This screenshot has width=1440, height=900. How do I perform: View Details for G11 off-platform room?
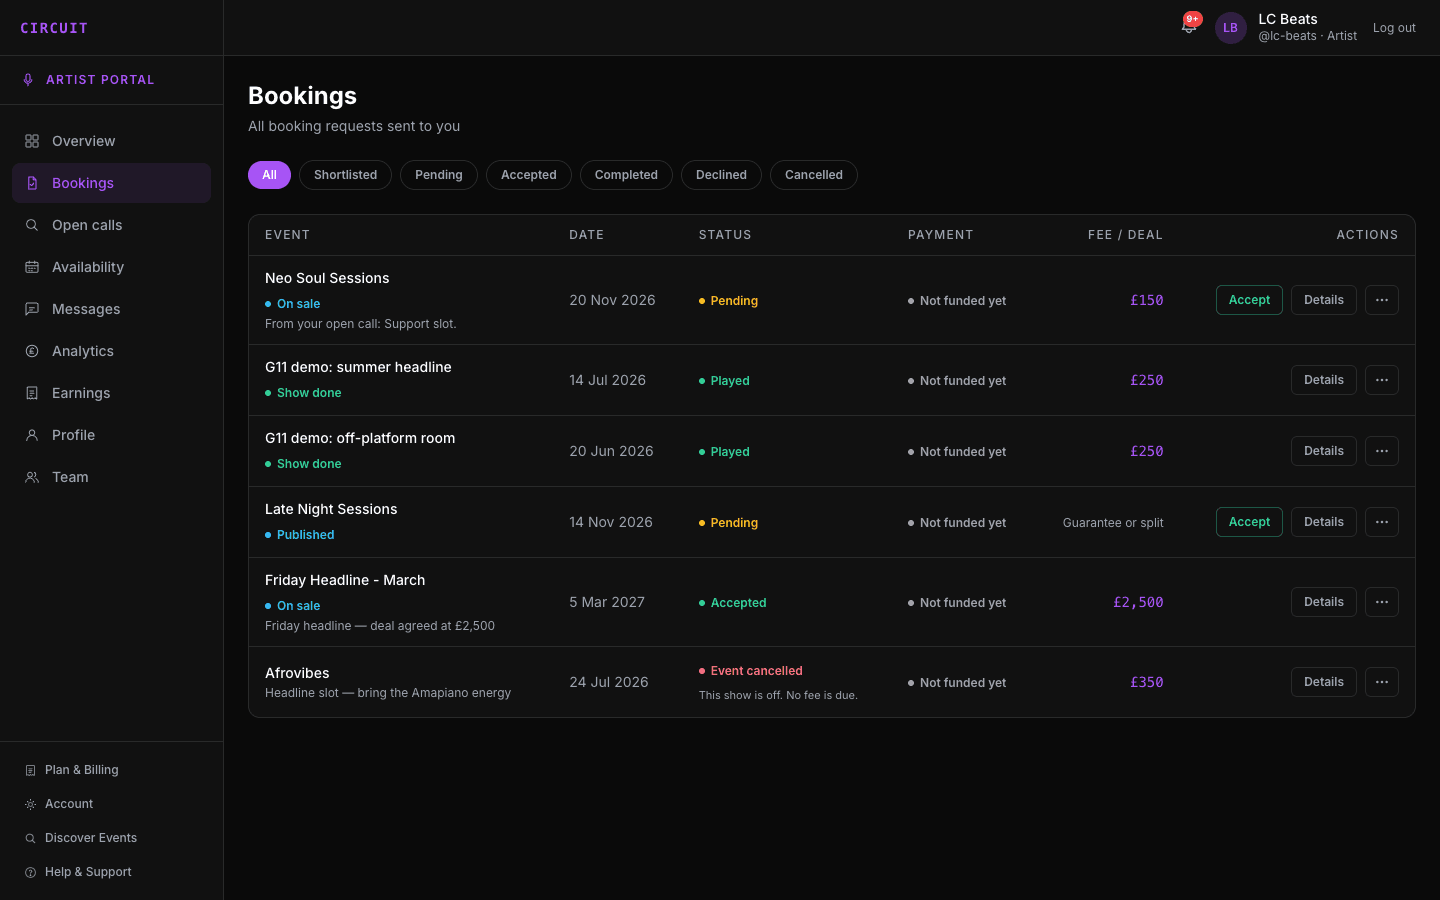(1324, 451)
